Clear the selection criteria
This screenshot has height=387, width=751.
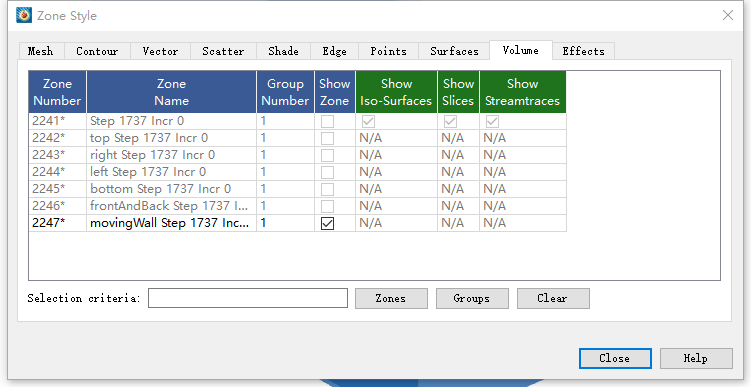(x=553, y=298)
